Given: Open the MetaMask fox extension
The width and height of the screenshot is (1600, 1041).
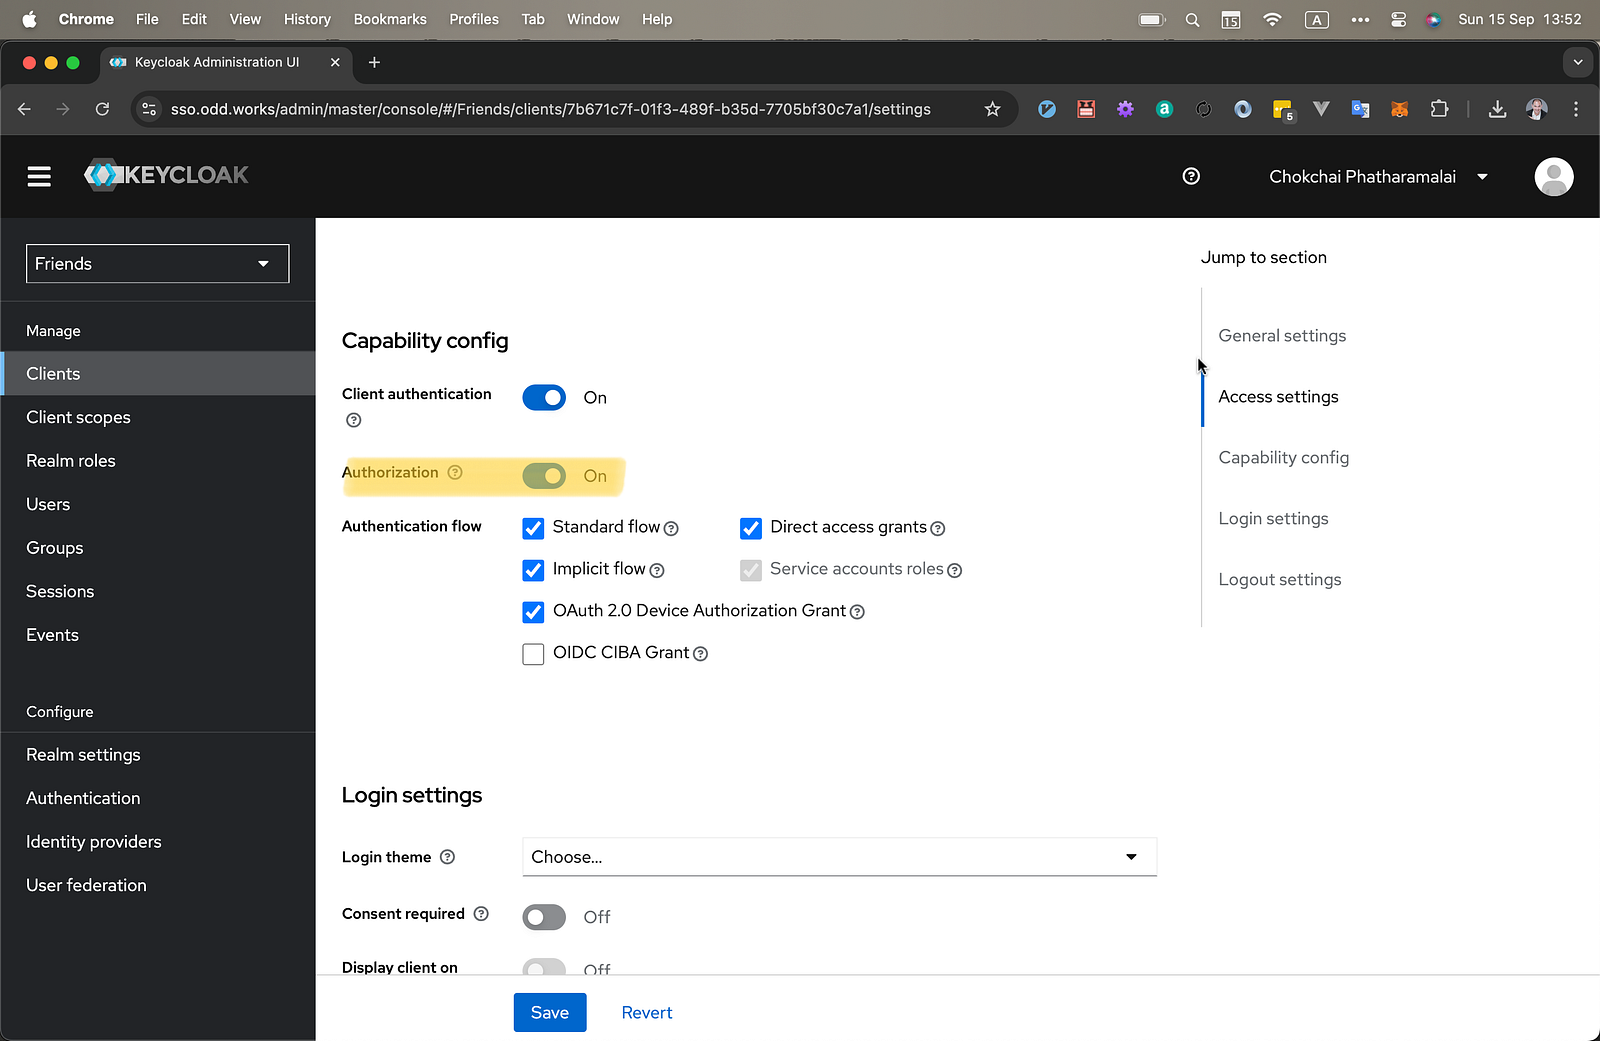Looking at the screenshot, I should [1400, 109].
